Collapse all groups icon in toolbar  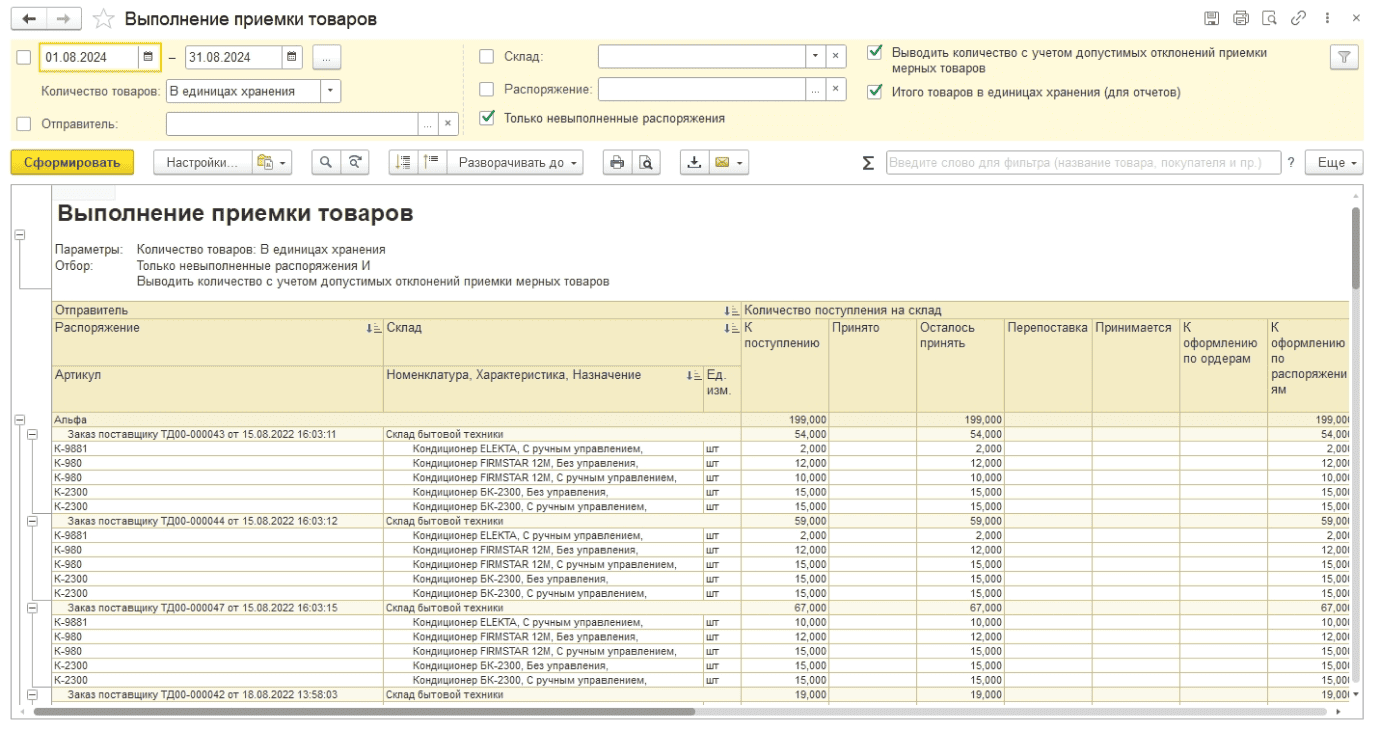coord(431,163)
